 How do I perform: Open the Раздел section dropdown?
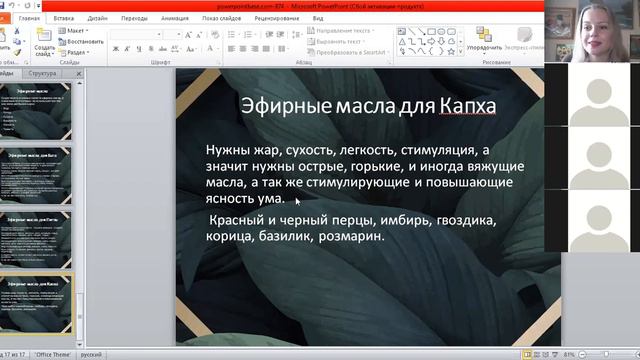[74, 52]
